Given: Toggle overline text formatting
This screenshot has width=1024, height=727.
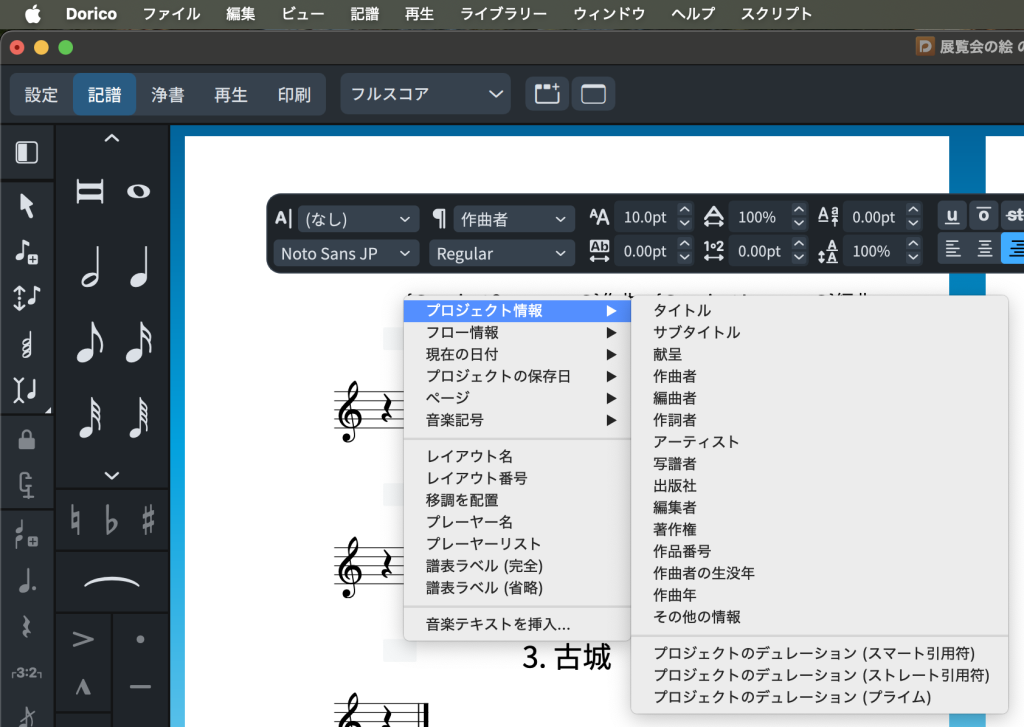Looking at the screenshot, I should (984, 216).
